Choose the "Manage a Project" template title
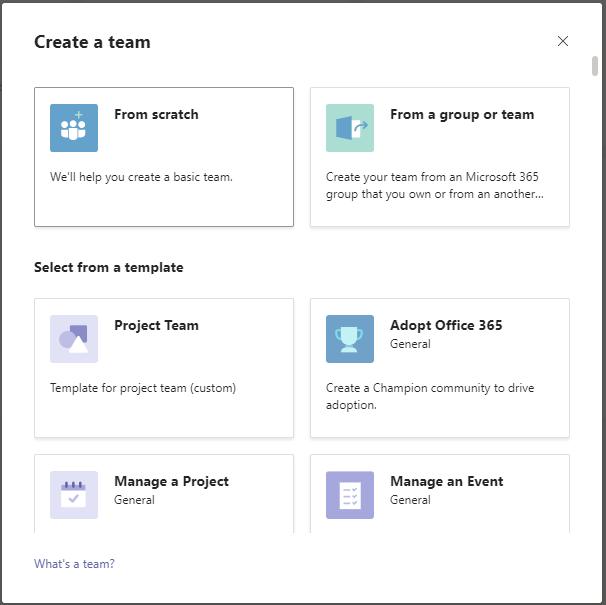 pyautogui.click(x=171, y=481)
